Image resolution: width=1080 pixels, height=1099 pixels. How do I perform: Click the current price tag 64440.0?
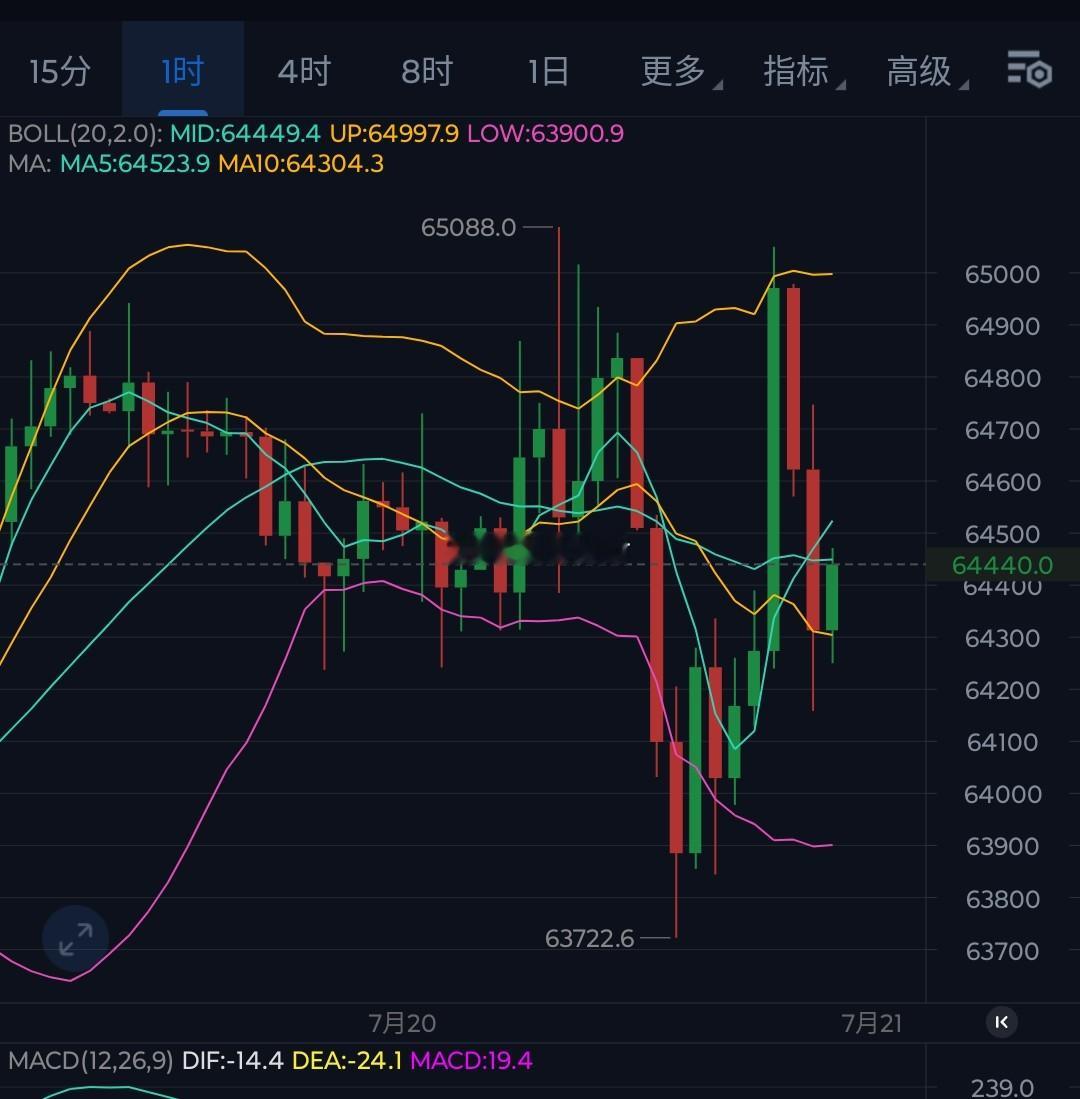click(1002, 565)
